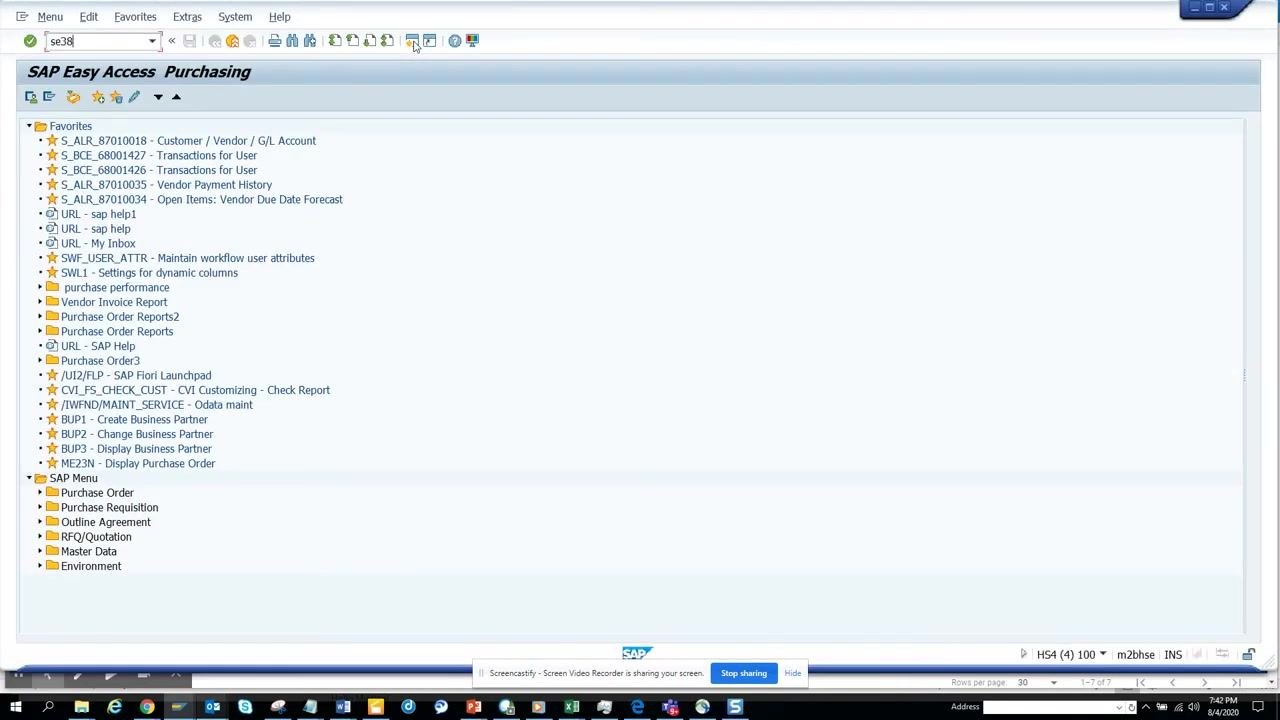Open the HS4 system info dropdown

(x=1102, y=654)
